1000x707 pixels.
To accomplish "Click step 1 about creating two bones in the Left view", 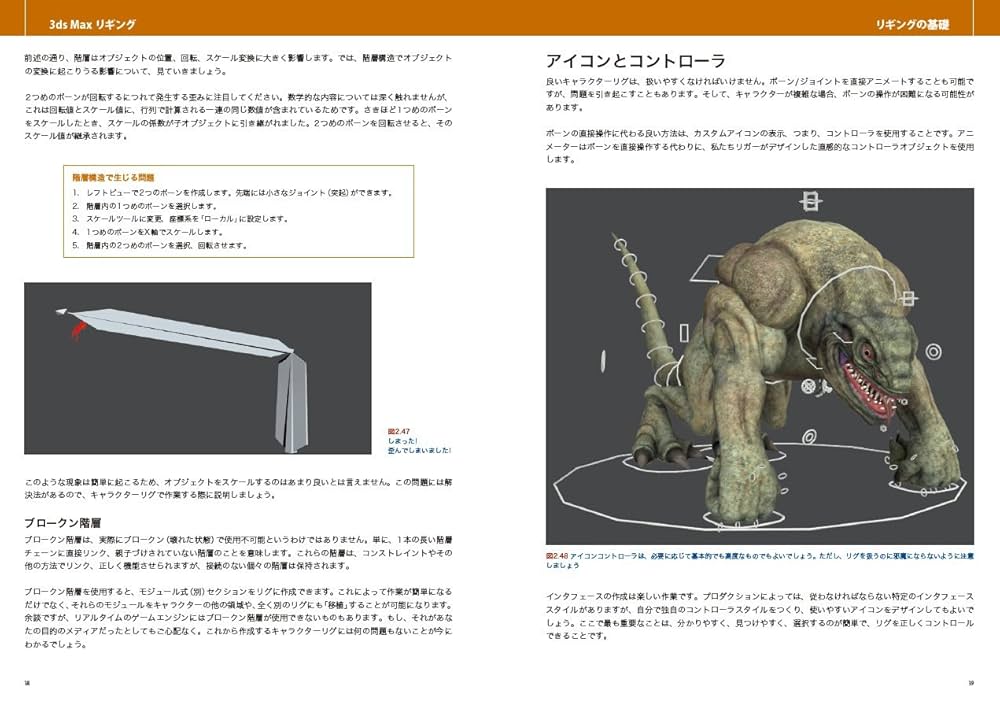I will click(233, 193).
